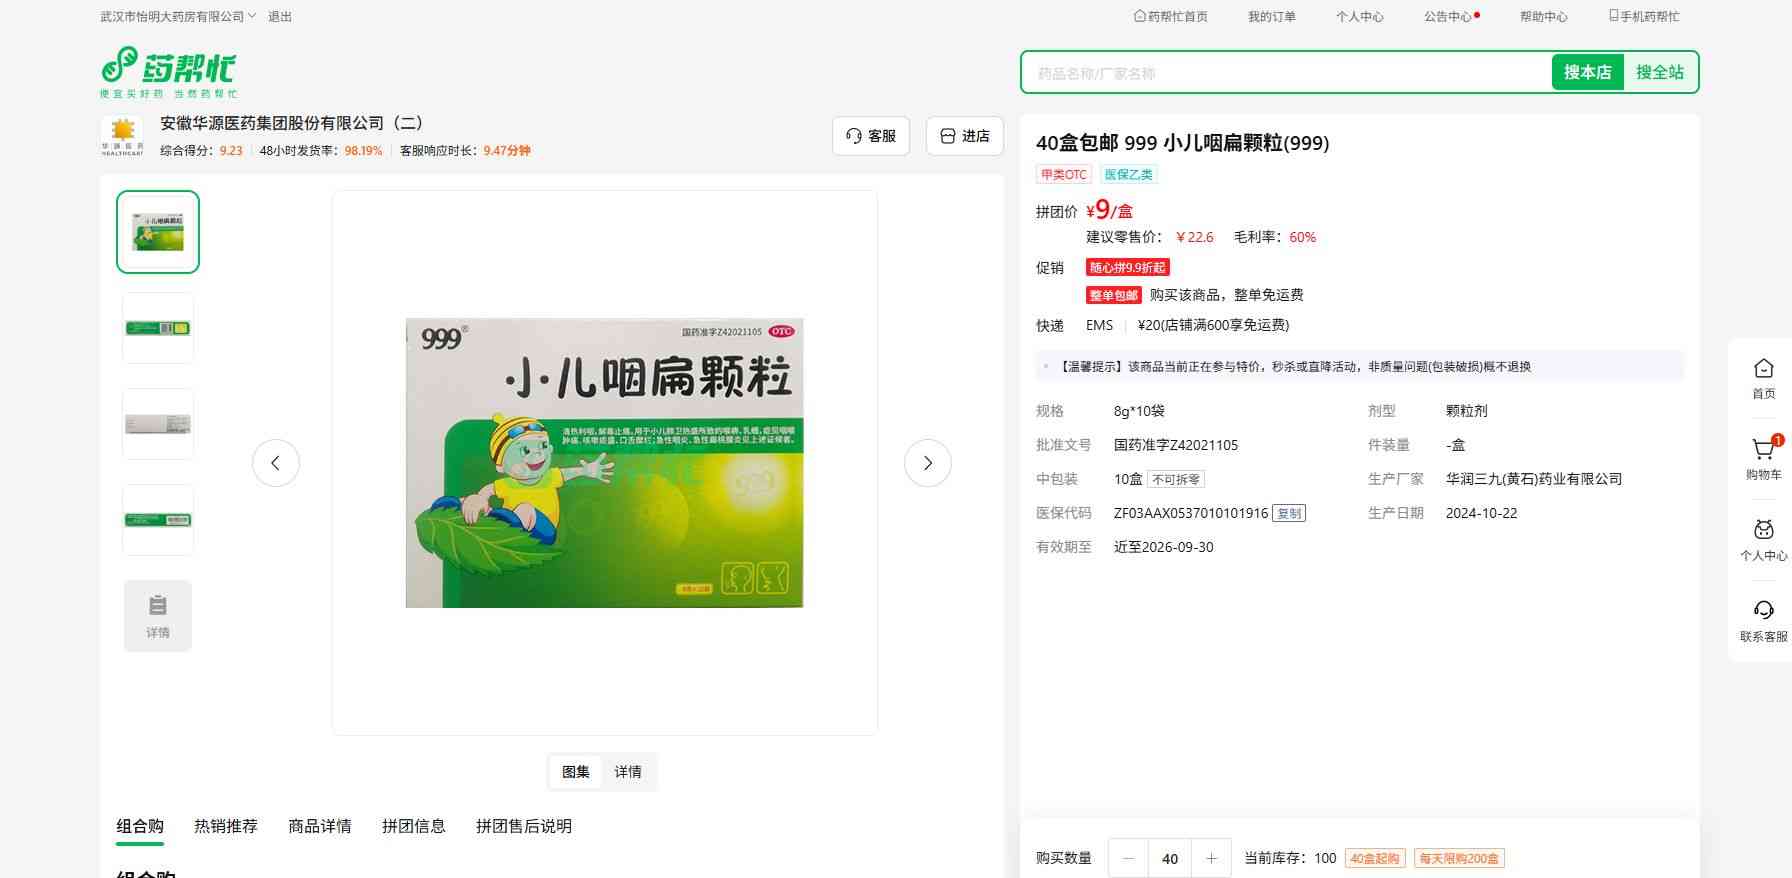Open the 详情 document icon under thumbnails
Screen dimensions: 1792x878
(158, 615)
